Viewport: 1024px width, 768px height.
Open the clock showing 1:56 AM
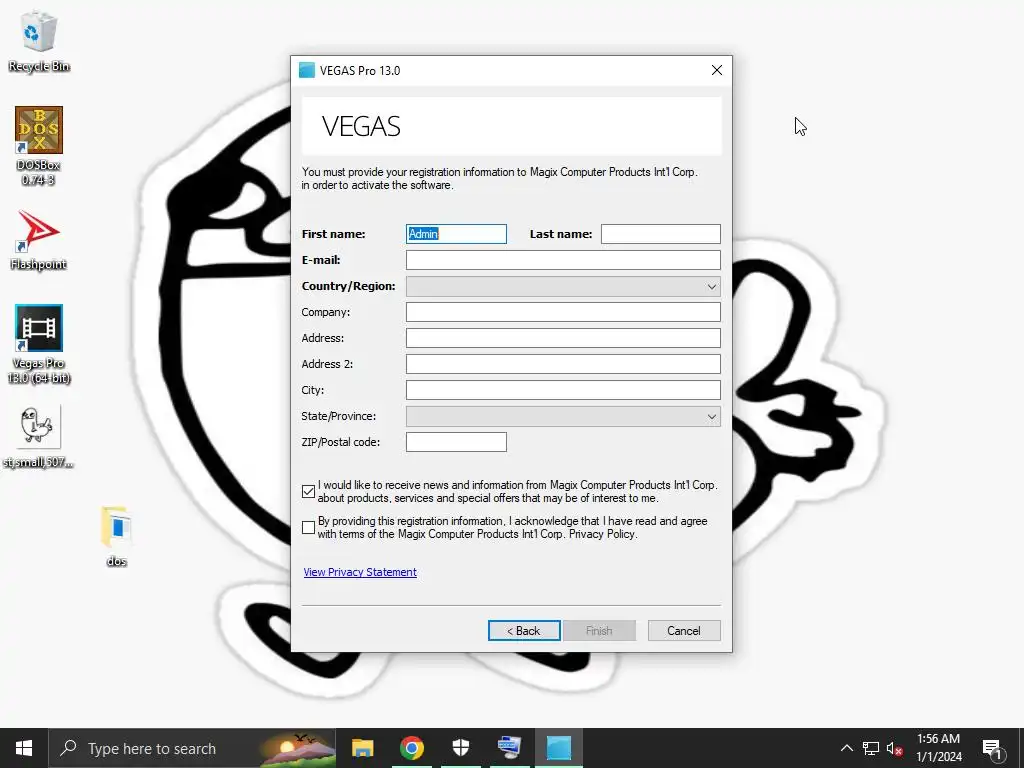938,748
